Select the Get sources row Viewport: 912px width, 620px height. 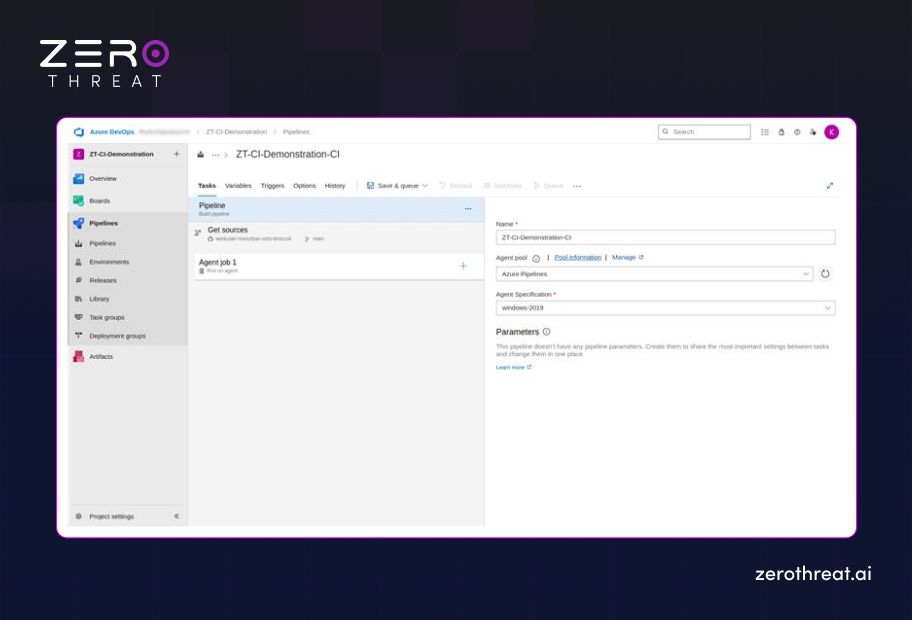(336, 234)
